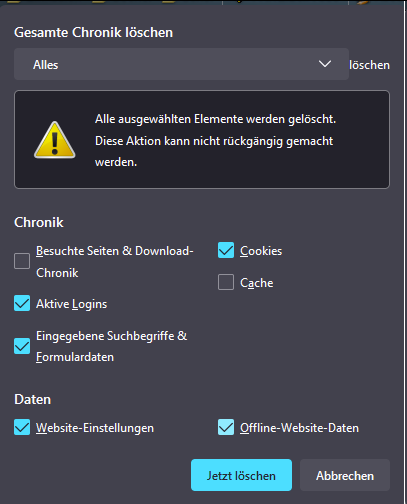Click the "löschen" text beside the dropdown
Screen dimensions: 407x504
[x=370, y=65]
